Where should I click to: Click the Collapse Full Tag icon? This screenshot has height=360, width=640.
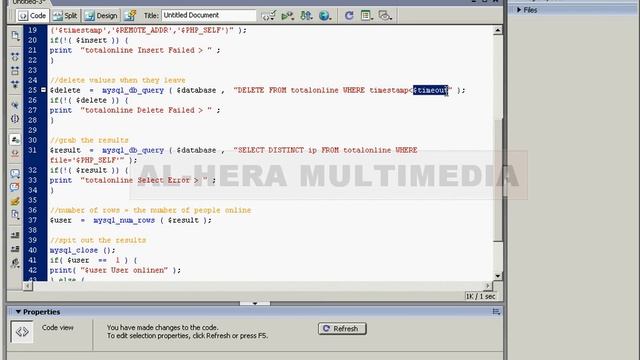pyautogui.click(x=15, y=56)
